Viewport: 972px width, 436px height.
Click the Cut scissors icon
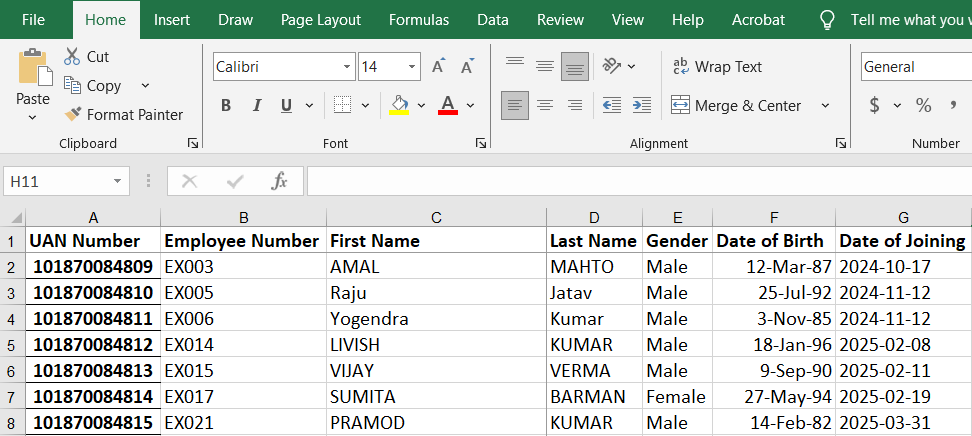tap(72, 57)
